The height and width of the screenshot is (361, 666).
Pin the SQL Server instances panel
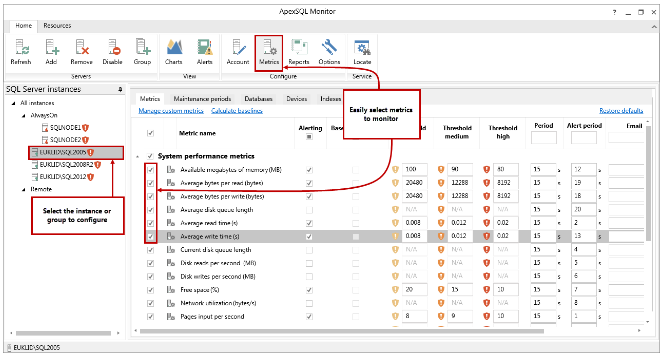tap(120, 89)
